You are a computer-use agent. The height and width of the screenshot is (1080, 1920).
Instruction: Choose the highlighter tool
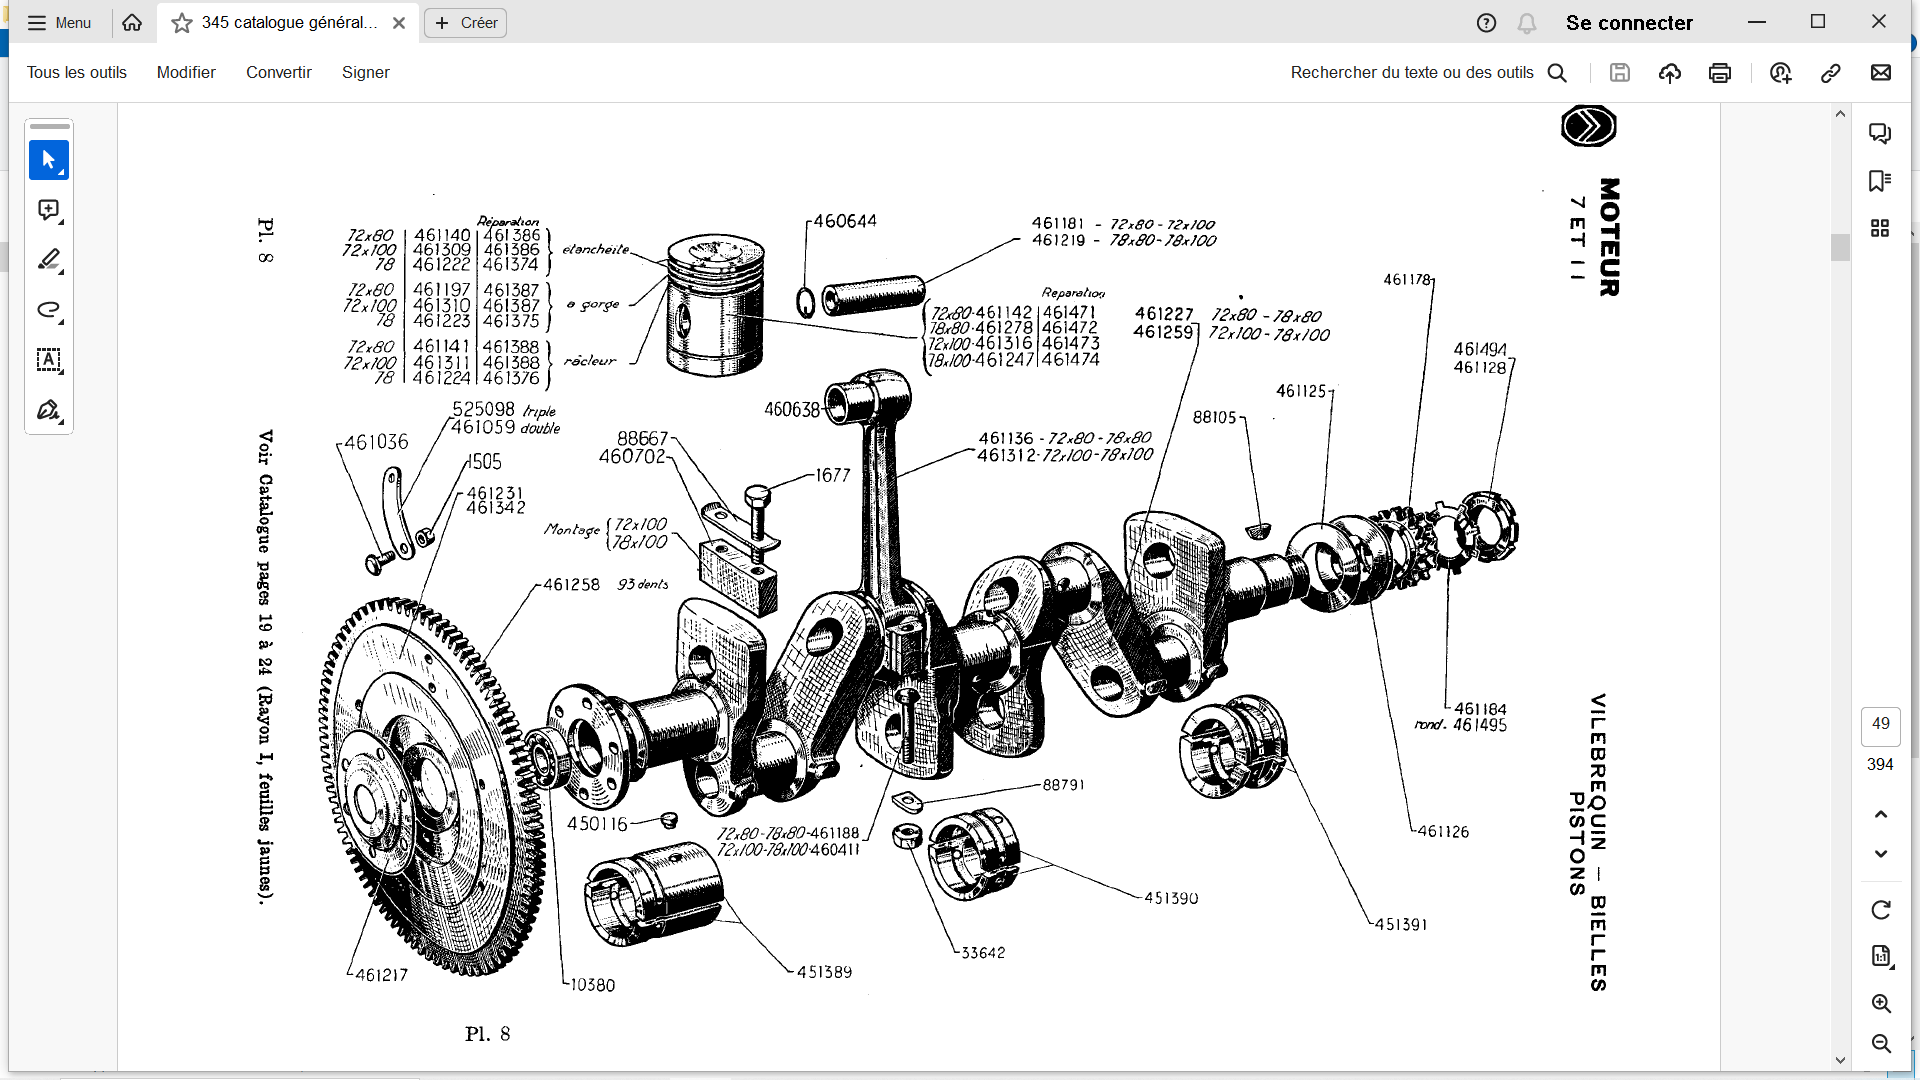coord(48,260)
